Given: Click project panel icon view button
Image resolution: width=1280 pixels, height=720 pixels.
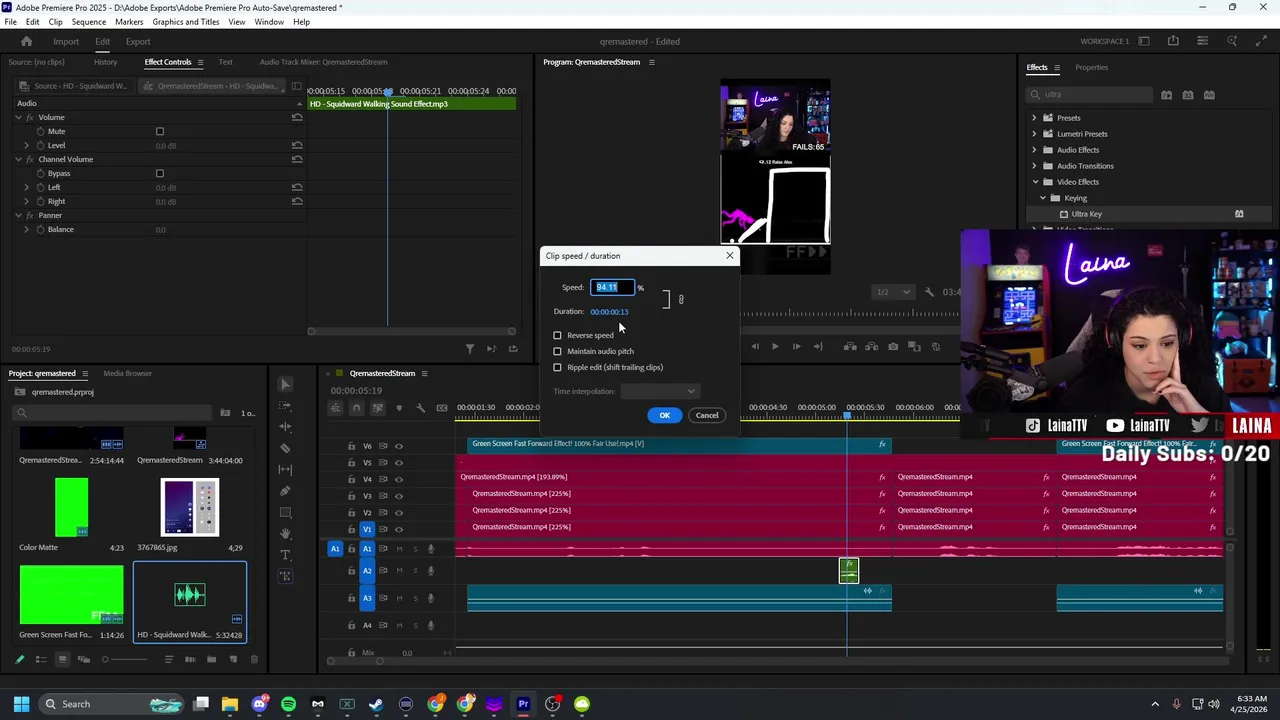Looking at the screenshot, I should pyautogui.click(x=62, y=659).
